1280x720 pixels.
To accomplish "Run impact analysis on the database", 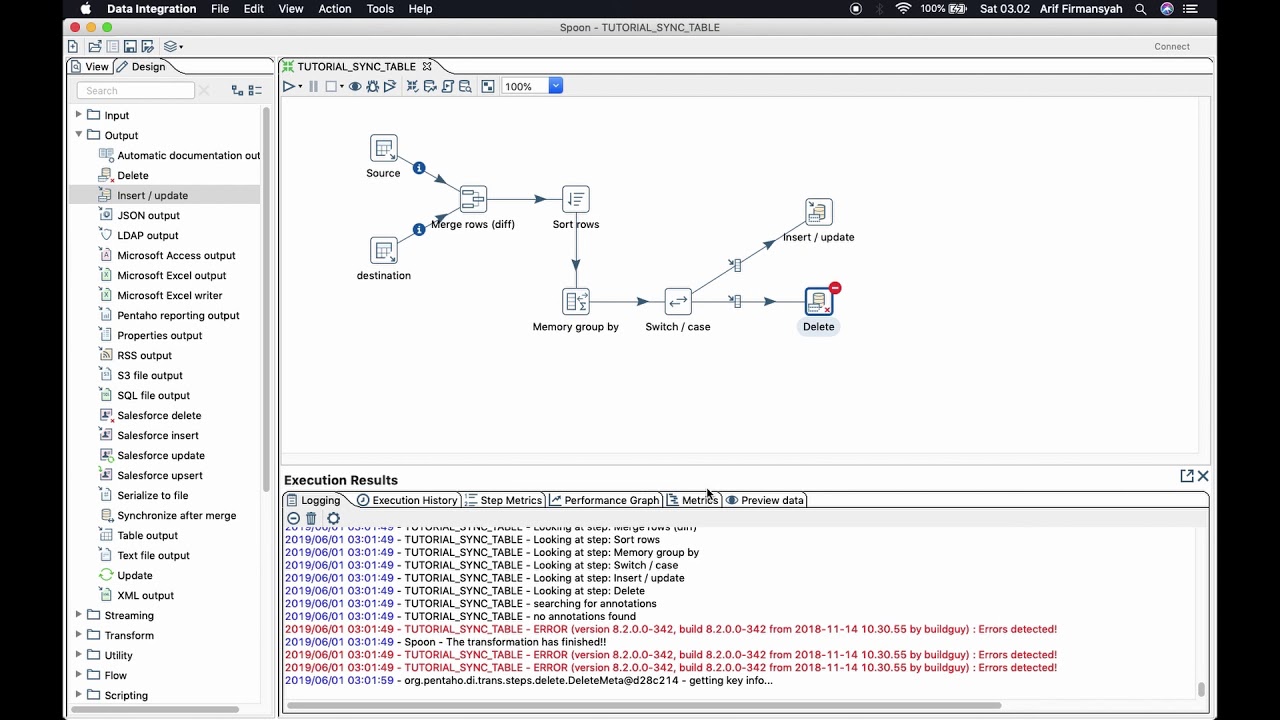I will point(430,87).
